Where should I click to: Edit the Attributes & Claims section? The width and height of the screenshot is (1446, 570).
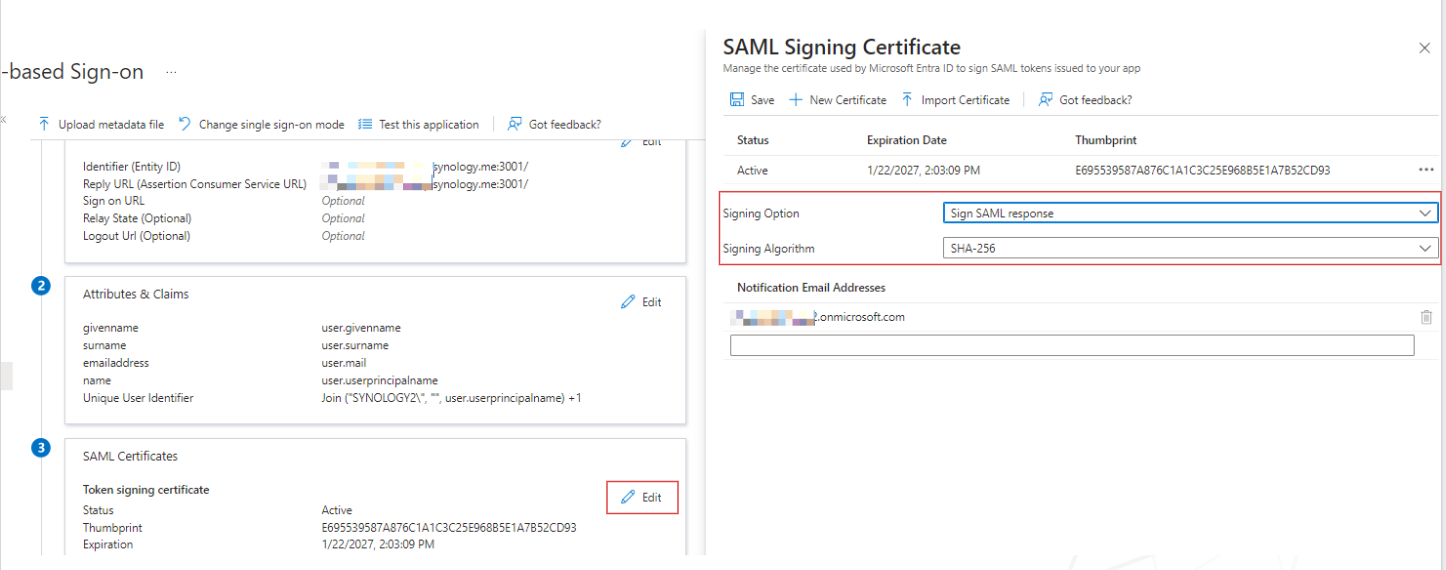(641, 302)
